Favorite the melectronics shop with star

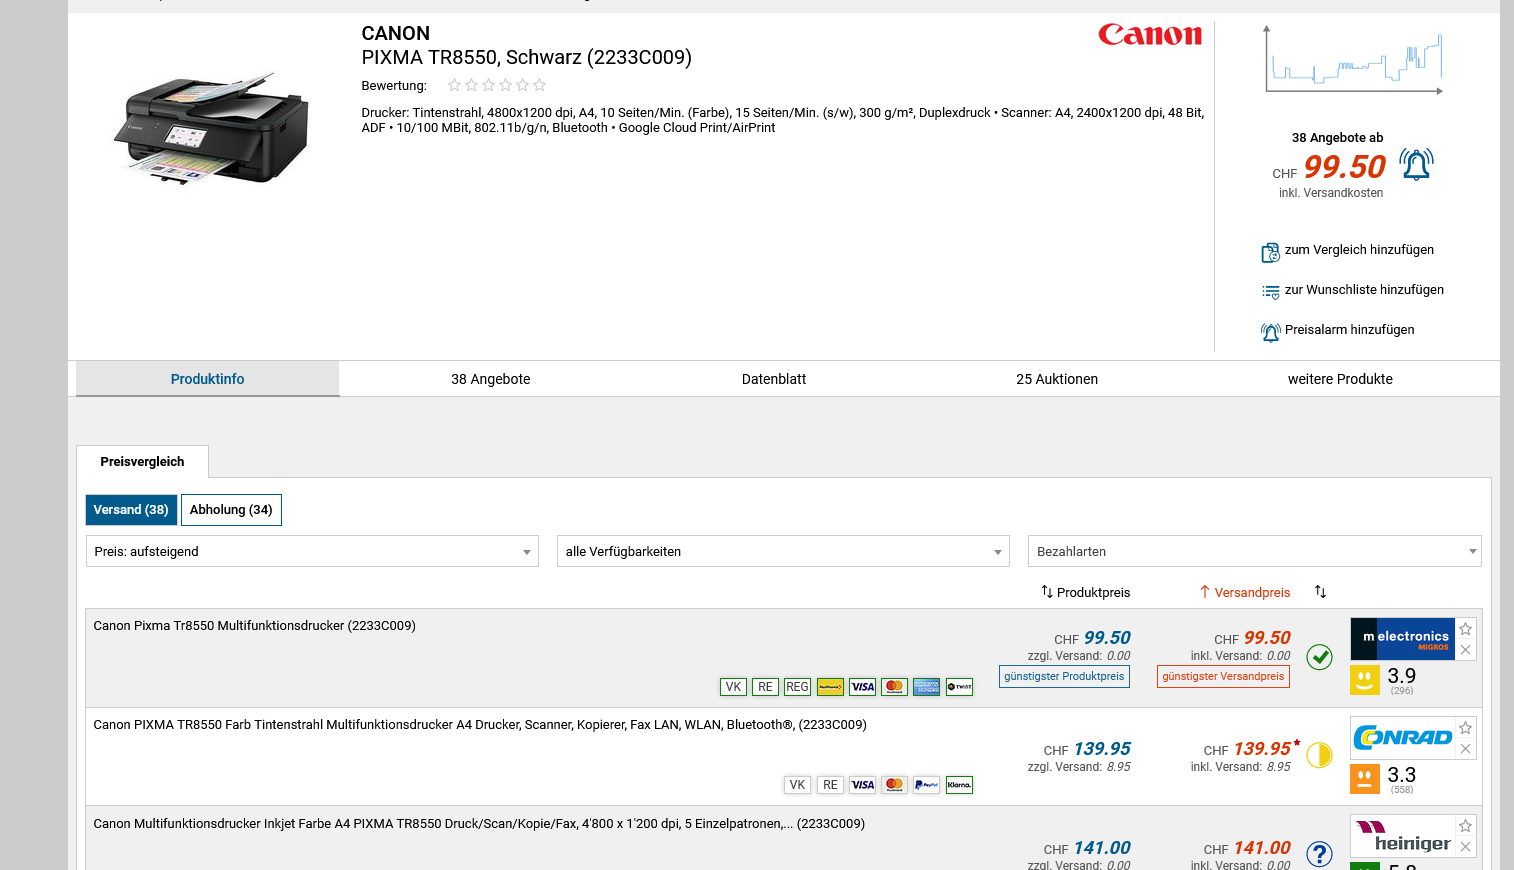coord(1465,629)
